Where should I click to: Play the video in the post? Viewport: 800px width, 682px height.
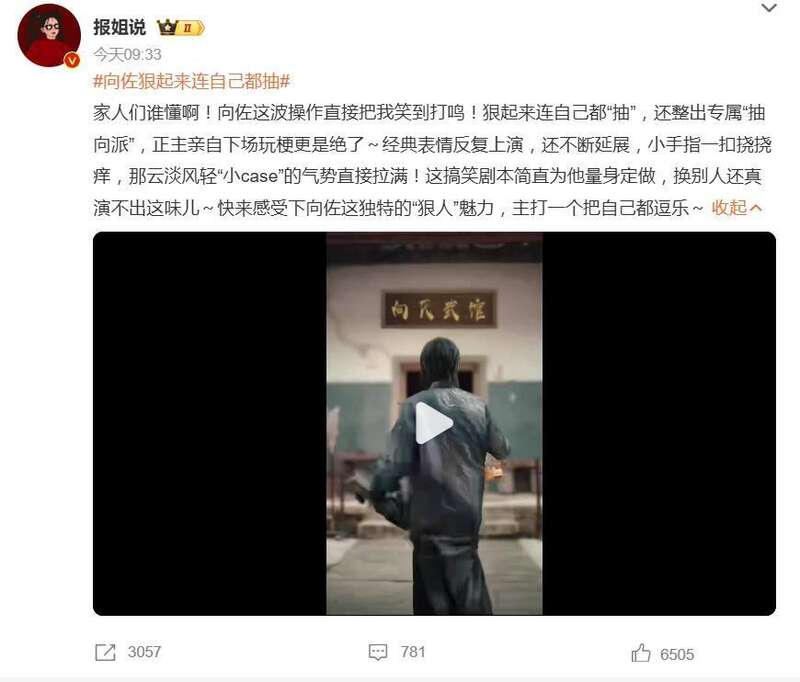click(x=434, y=423)
